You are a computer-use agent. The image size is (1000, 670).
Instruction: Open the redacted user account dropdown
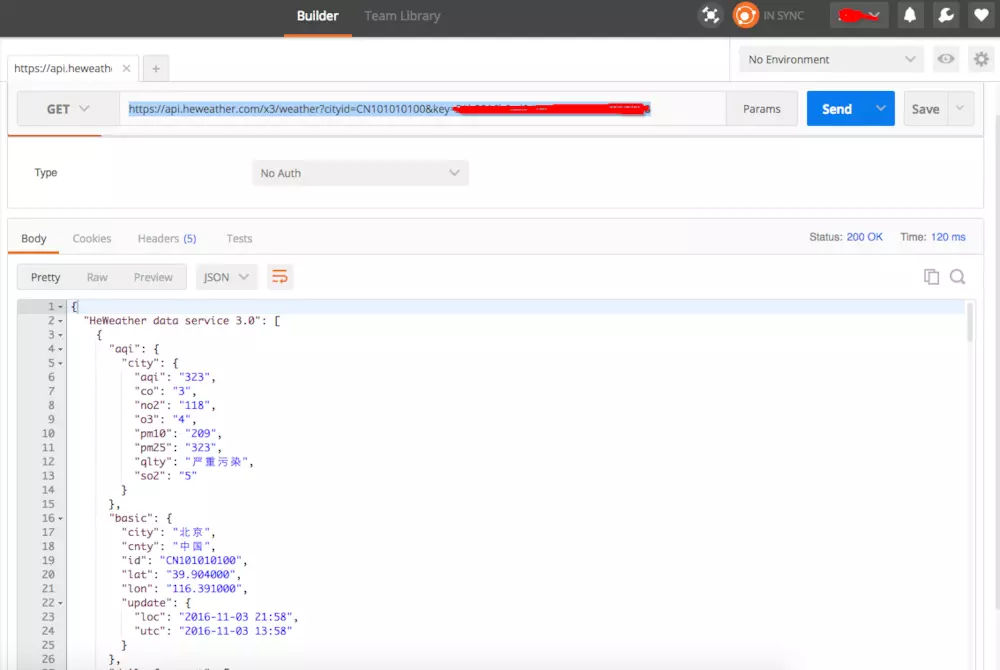[858, 15]
